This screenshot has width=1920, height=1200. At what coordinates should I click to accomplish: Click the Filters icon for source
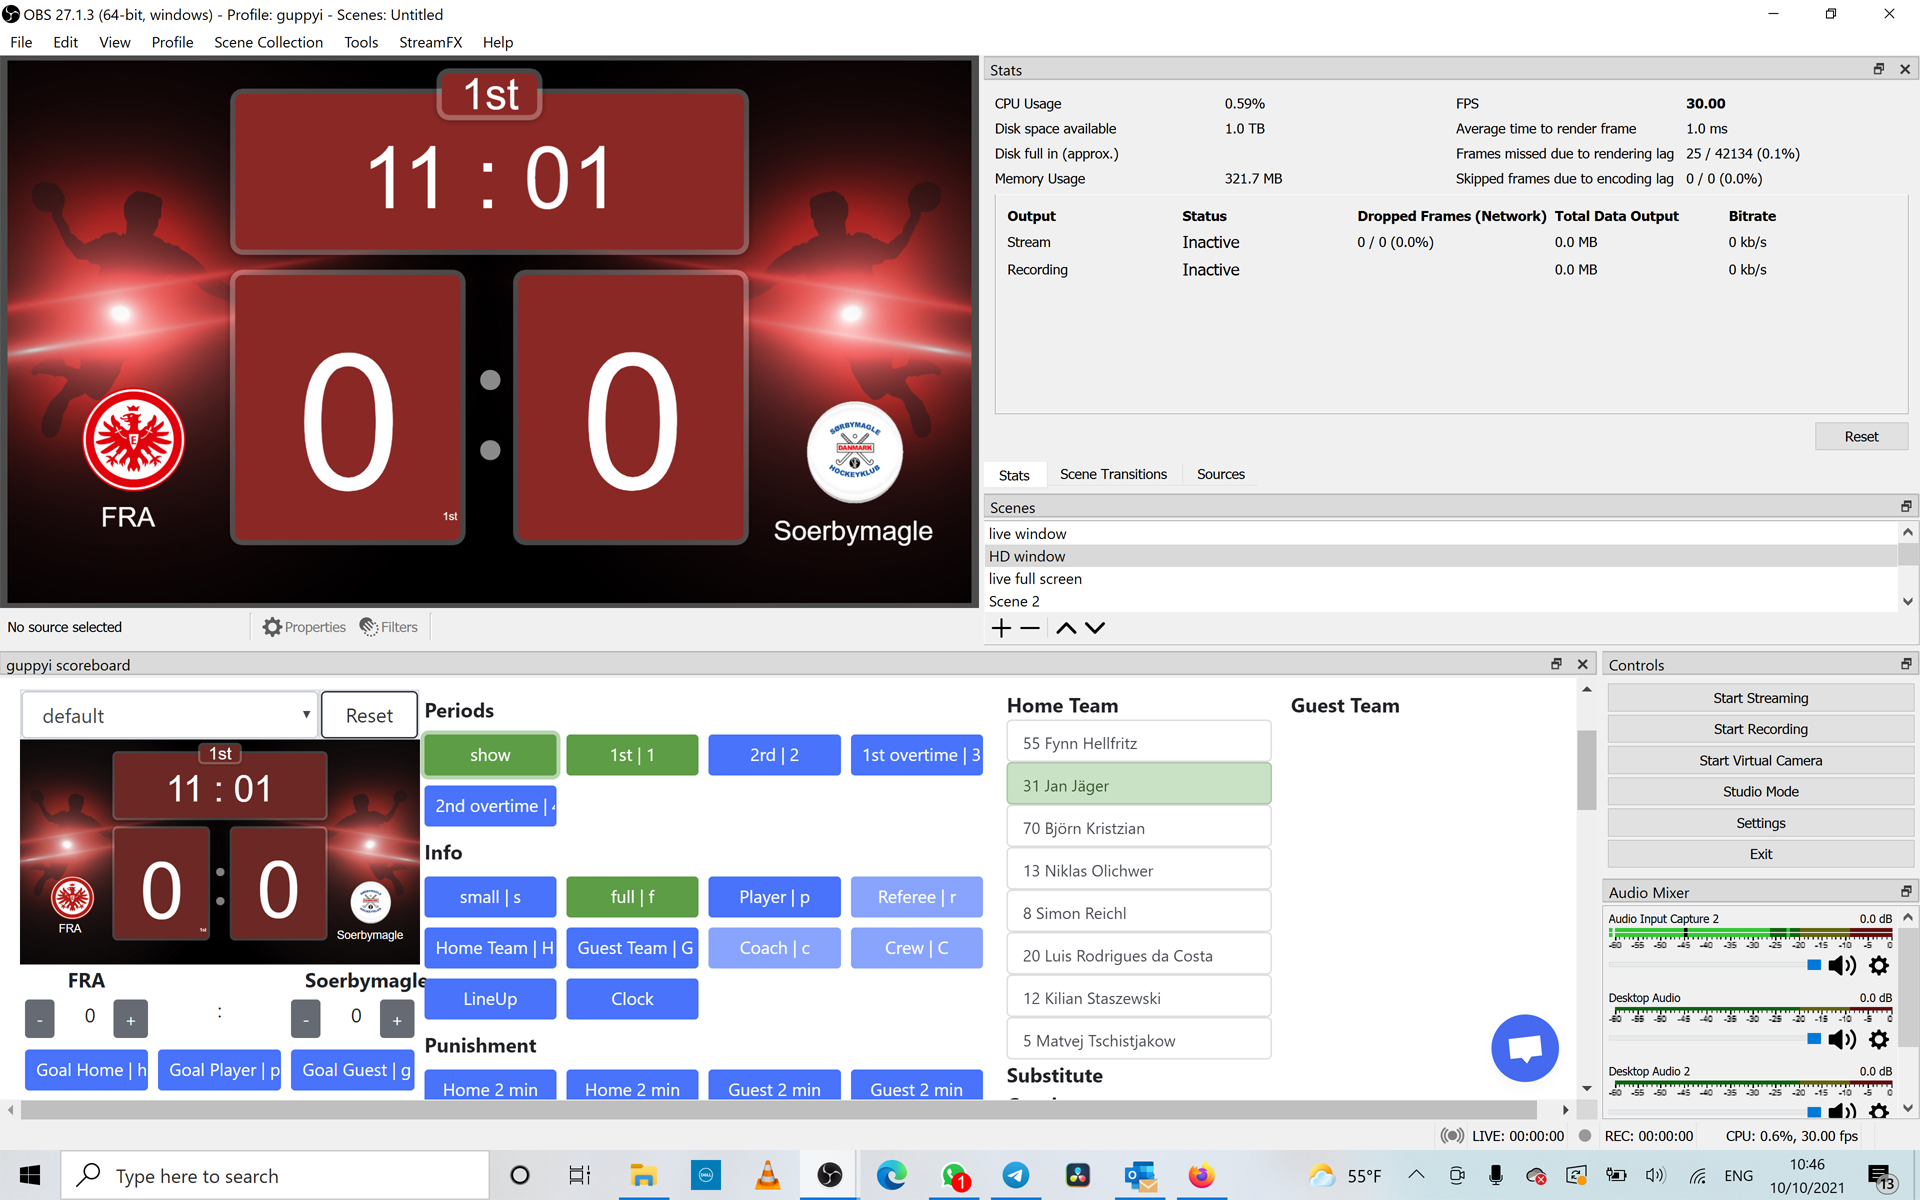368,626
